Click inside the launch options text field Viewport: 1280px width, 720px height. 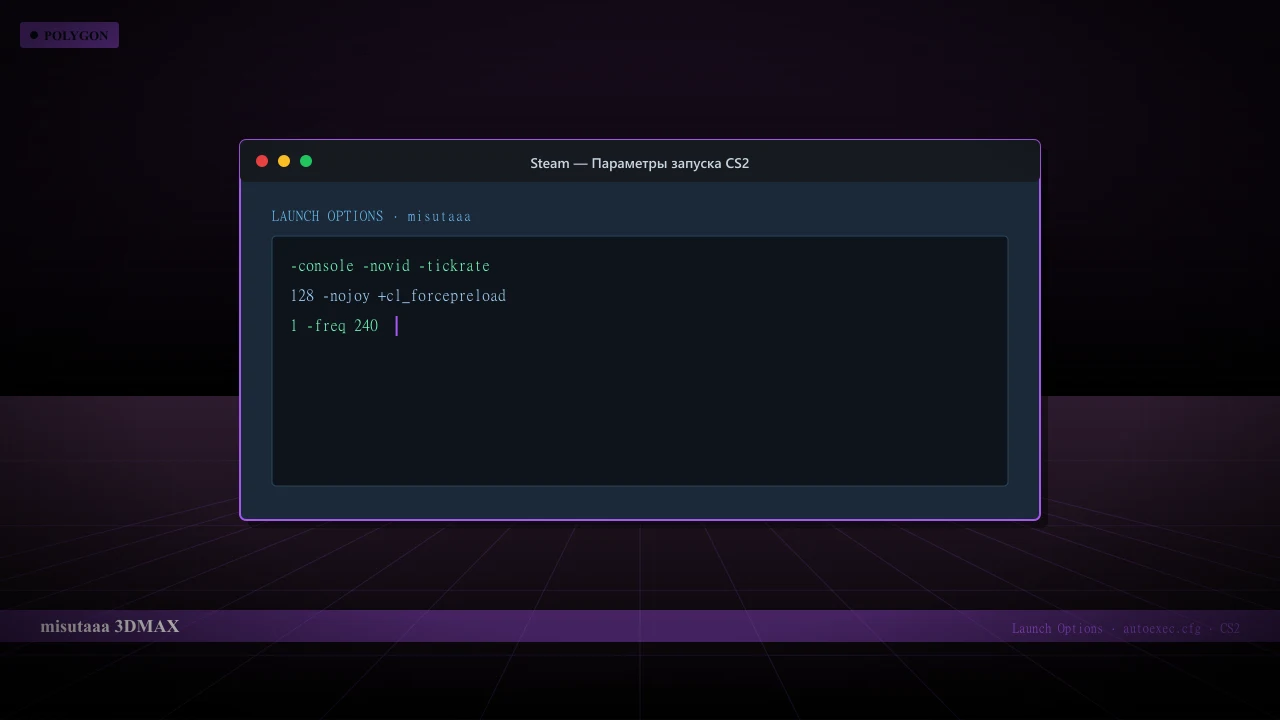tap(640, 361)
